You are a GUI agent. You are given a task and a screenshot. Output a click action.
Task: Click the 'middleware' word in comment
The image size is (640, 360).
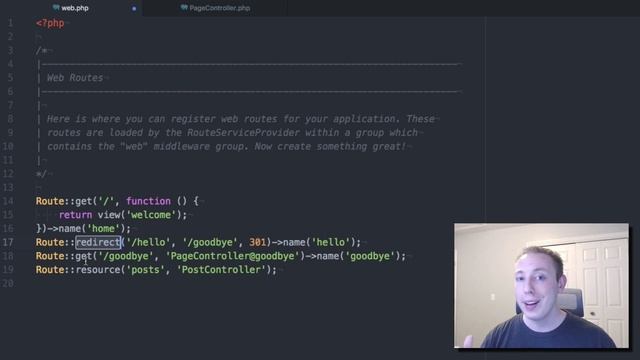click(x=182, y=147)
